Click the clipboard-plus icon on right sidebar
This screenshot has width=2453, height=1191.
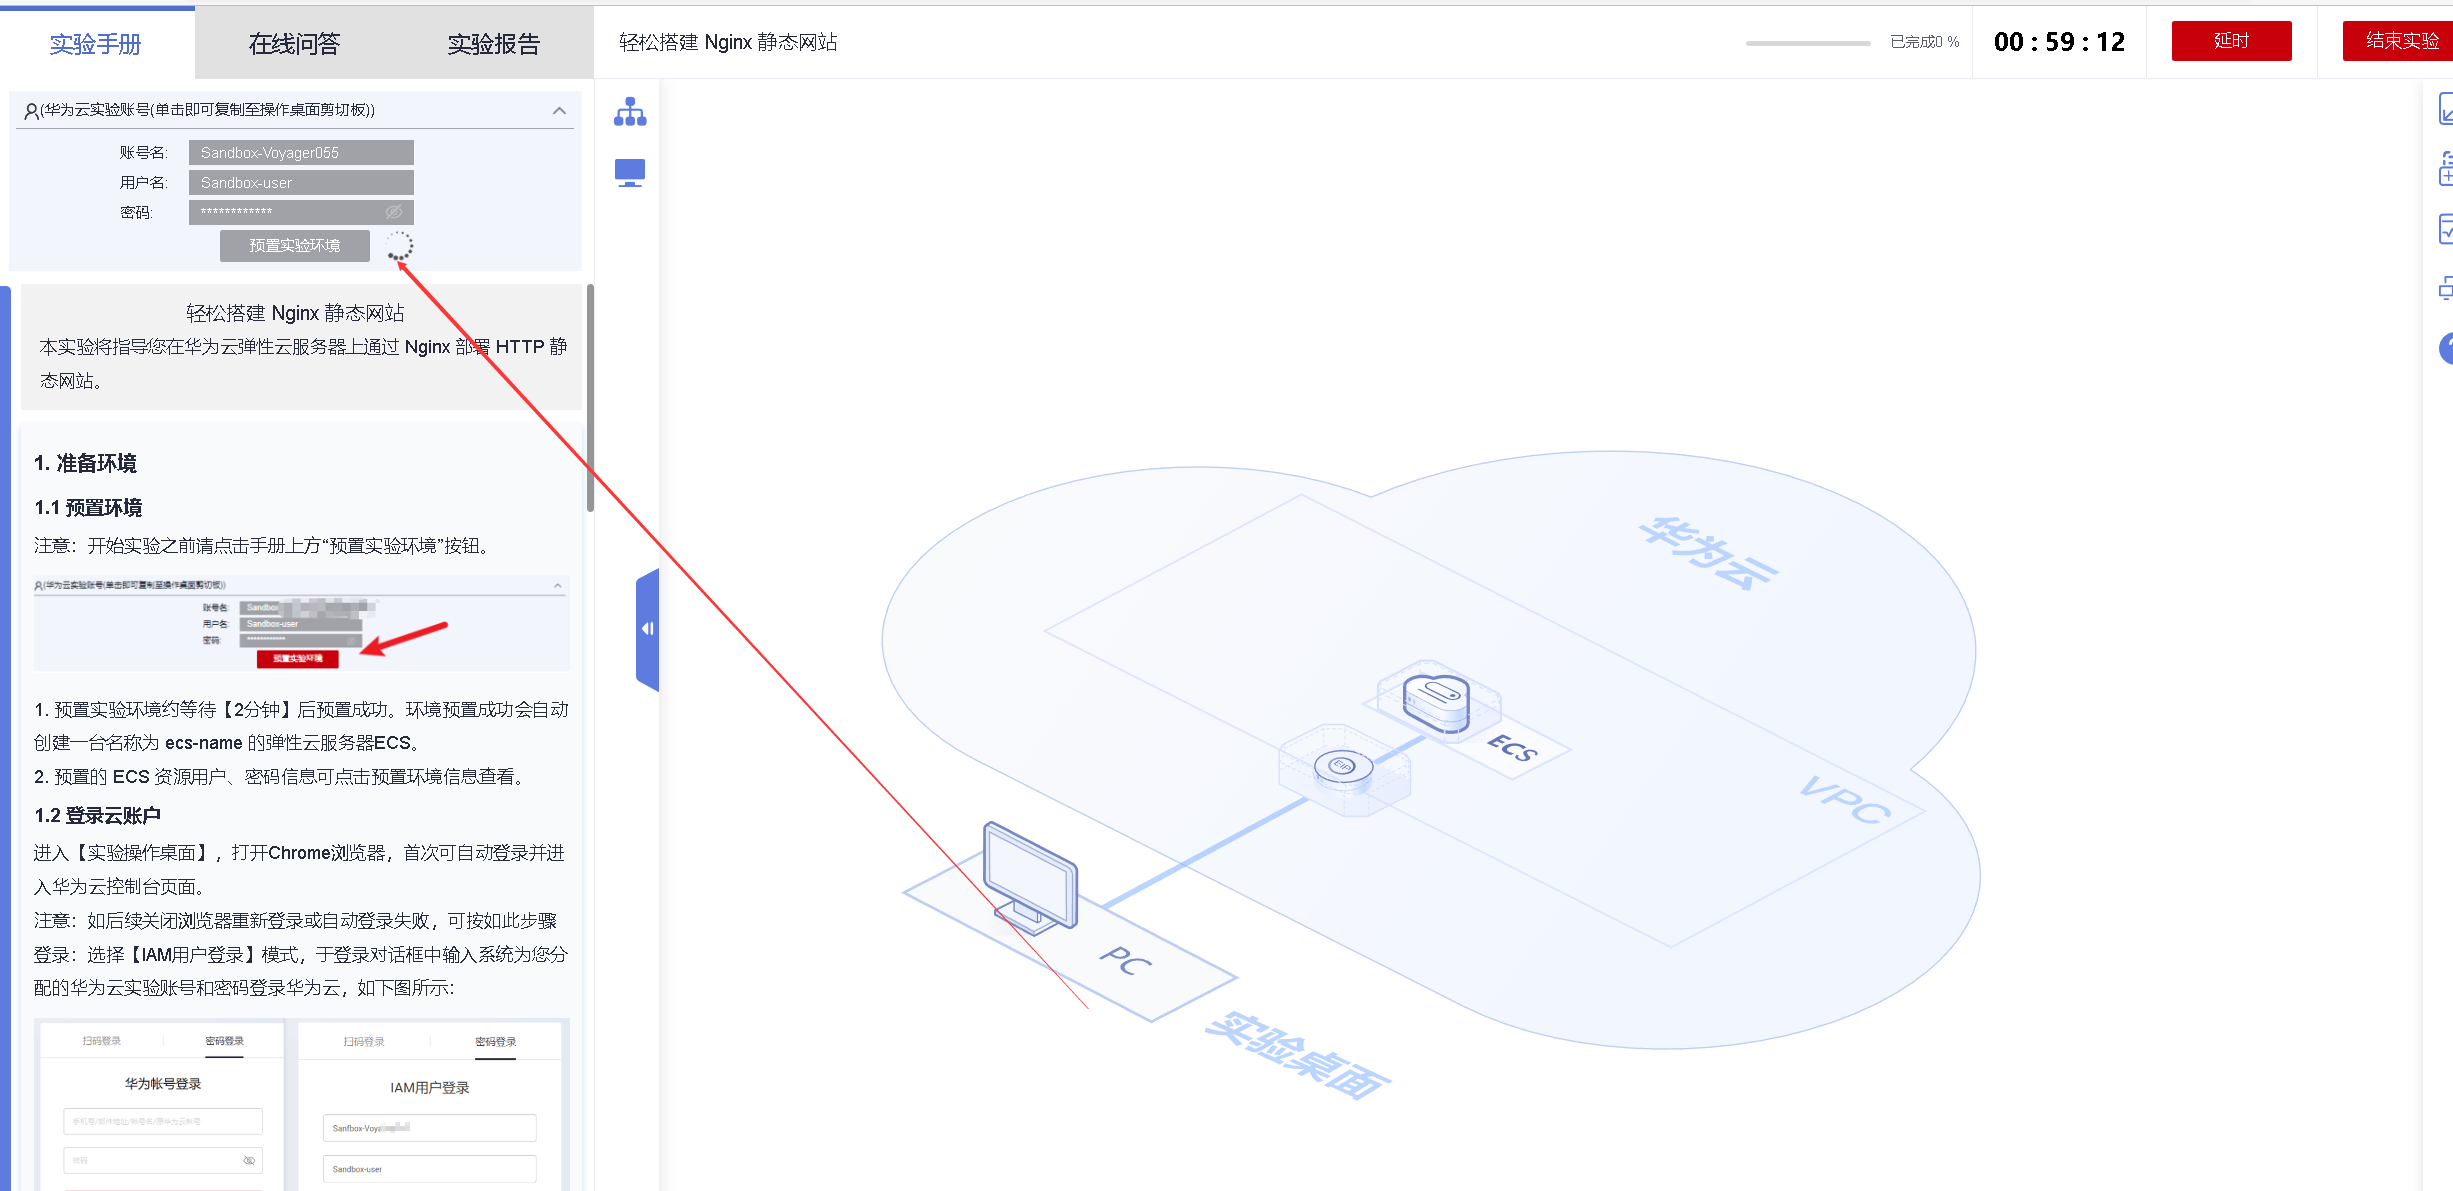point(2445,169)
